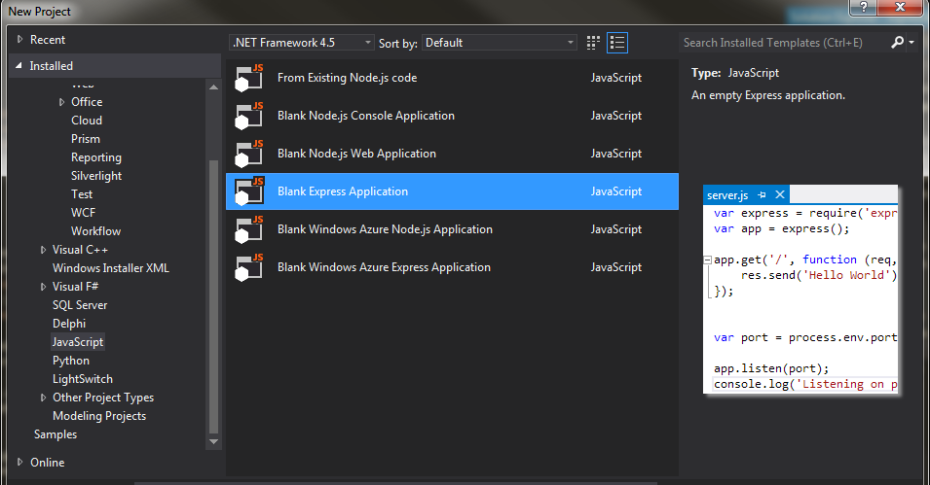
Task: Expand the Visual C++ tree node arrow
Action: [x=43, y=250]
